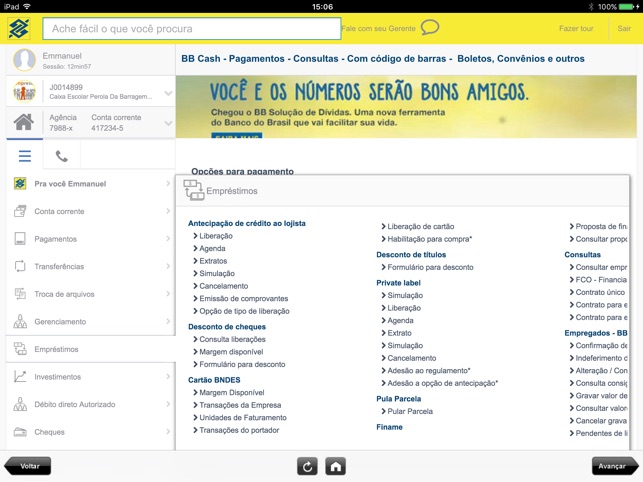Click the Gerenciamento sidebar icon
The height and width of the screenshot is (482, 643).
(20, 321)
